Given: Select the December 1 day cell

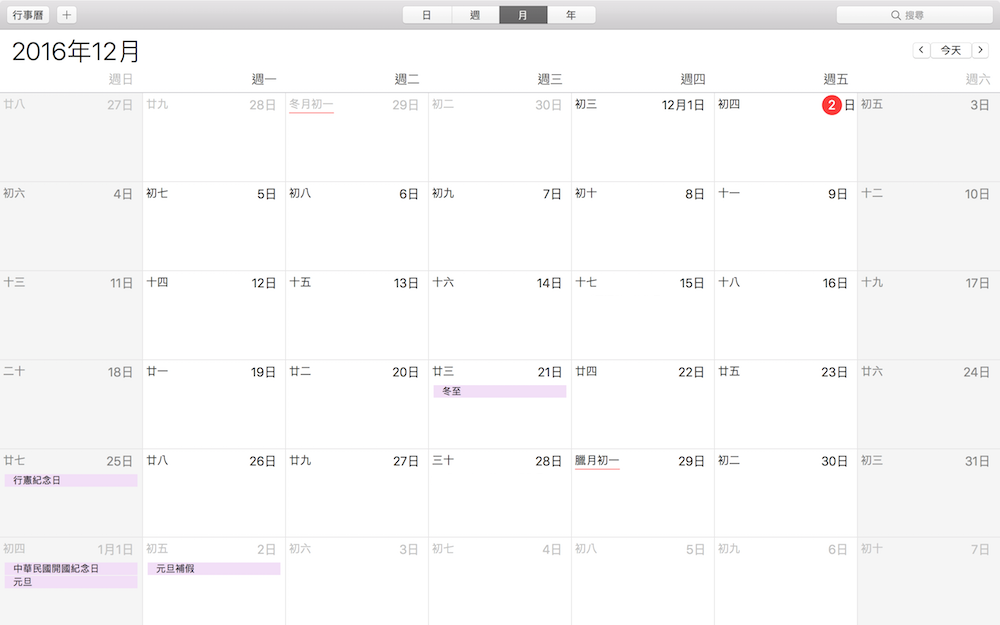Looking at the screenshot, I should point(642,140).
